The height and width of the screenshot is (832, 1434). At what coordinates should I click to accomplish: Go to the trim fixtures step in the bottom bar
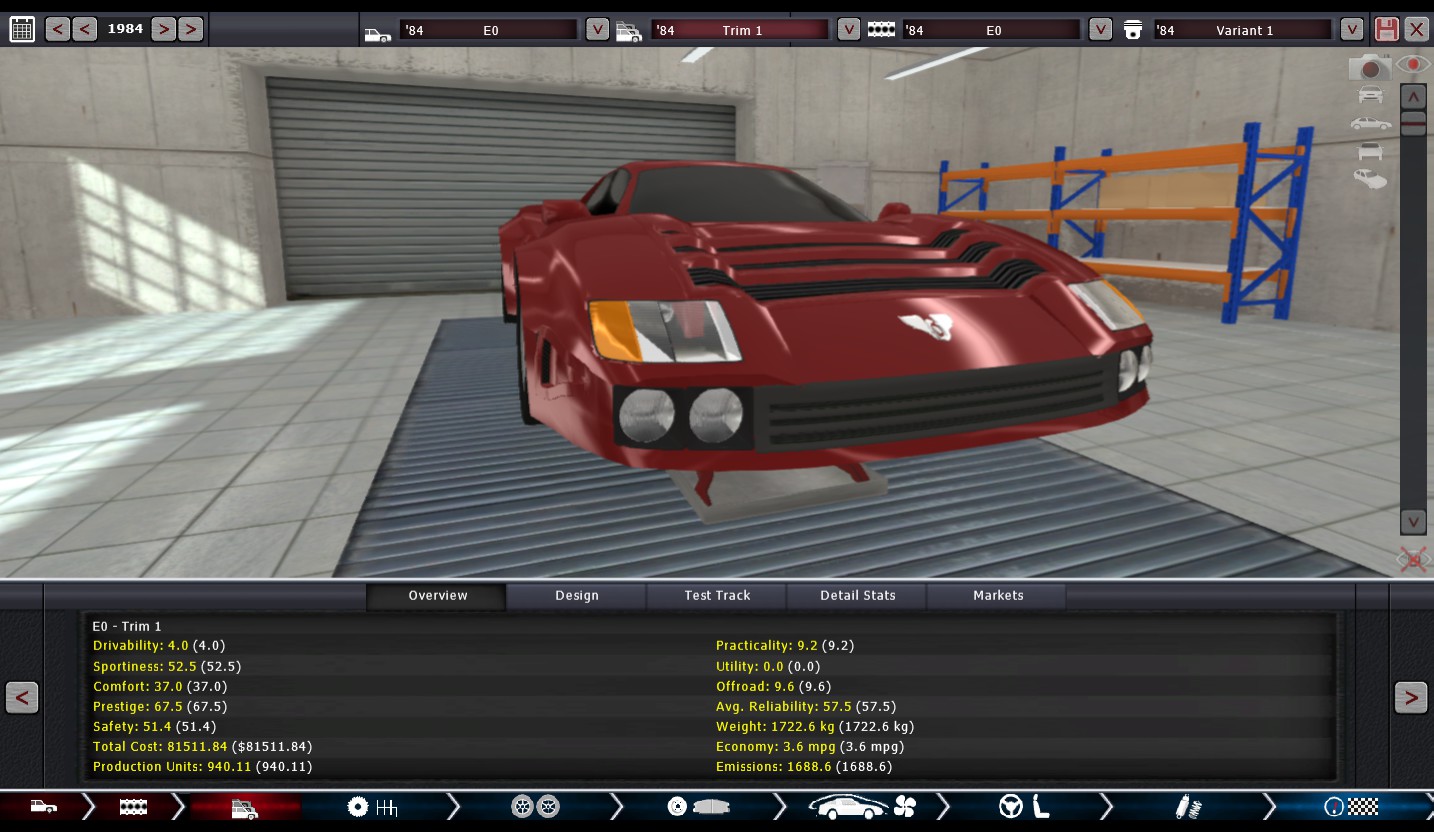pyautogui.click(x=245, y=807)
